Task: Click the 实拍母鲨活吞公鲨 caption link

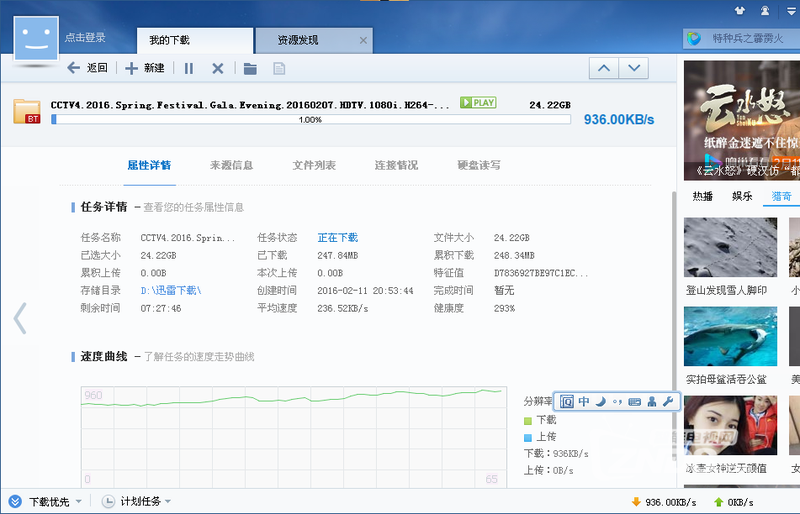Action: pos(726,379)
